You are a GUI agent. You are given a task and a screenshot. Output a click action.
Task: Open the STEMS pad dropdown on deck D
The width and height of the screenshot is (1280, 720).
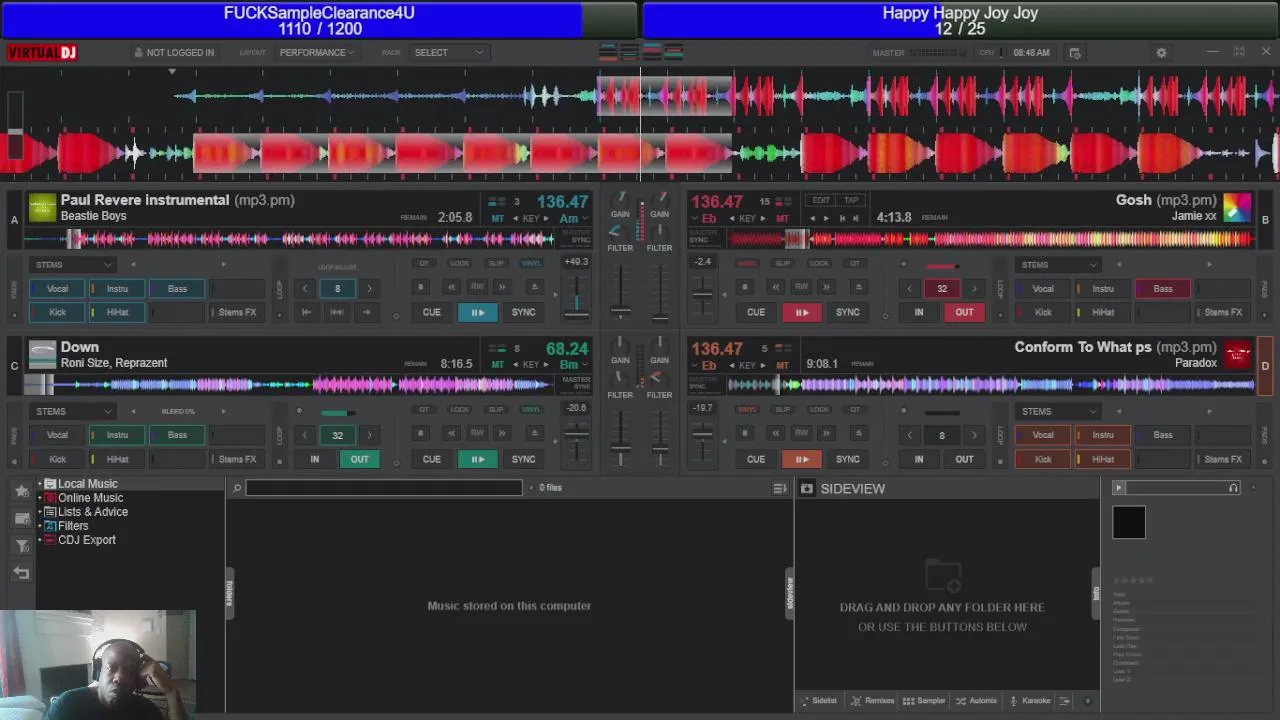pyautogui.click(x=1058, y=411)
